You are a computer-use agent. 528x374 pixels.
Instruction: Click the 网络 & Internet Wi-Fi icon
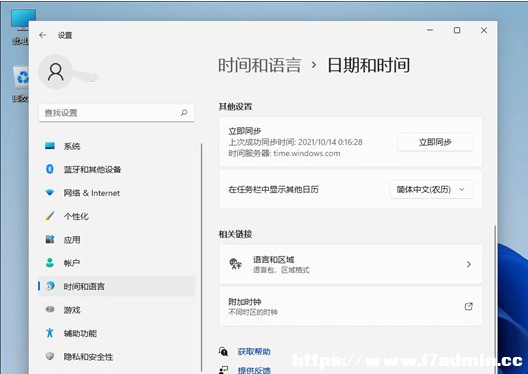click(50, 193)
